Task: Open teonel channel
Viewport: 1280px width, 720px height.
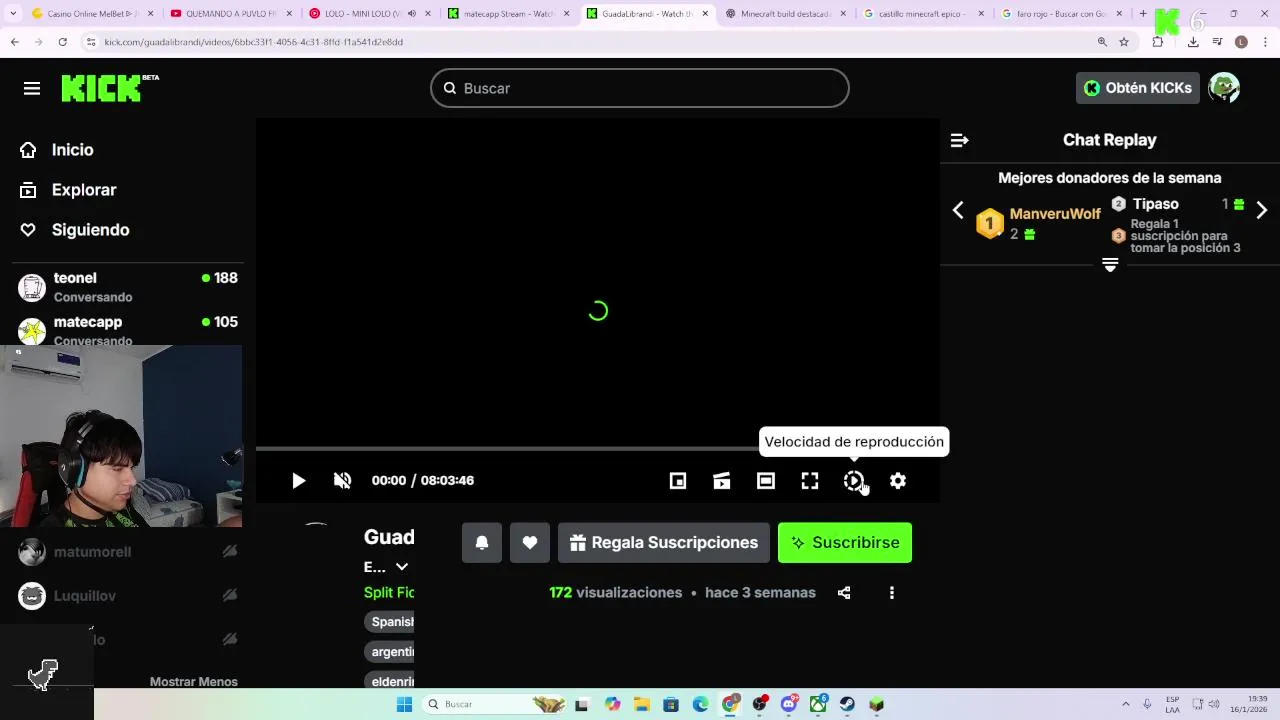Action: tap(128, 287)
